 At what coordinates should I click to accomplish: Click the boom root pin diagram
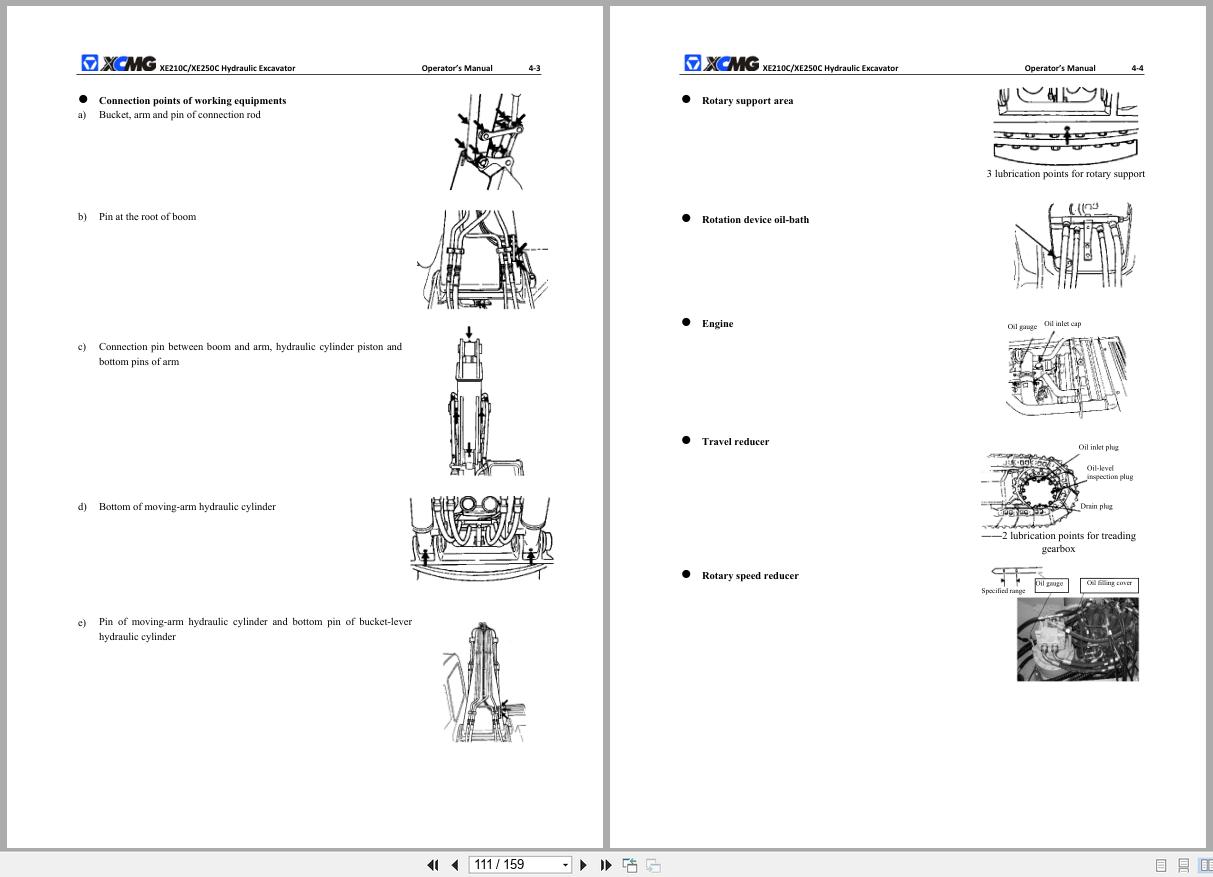[x=483, y=259]
